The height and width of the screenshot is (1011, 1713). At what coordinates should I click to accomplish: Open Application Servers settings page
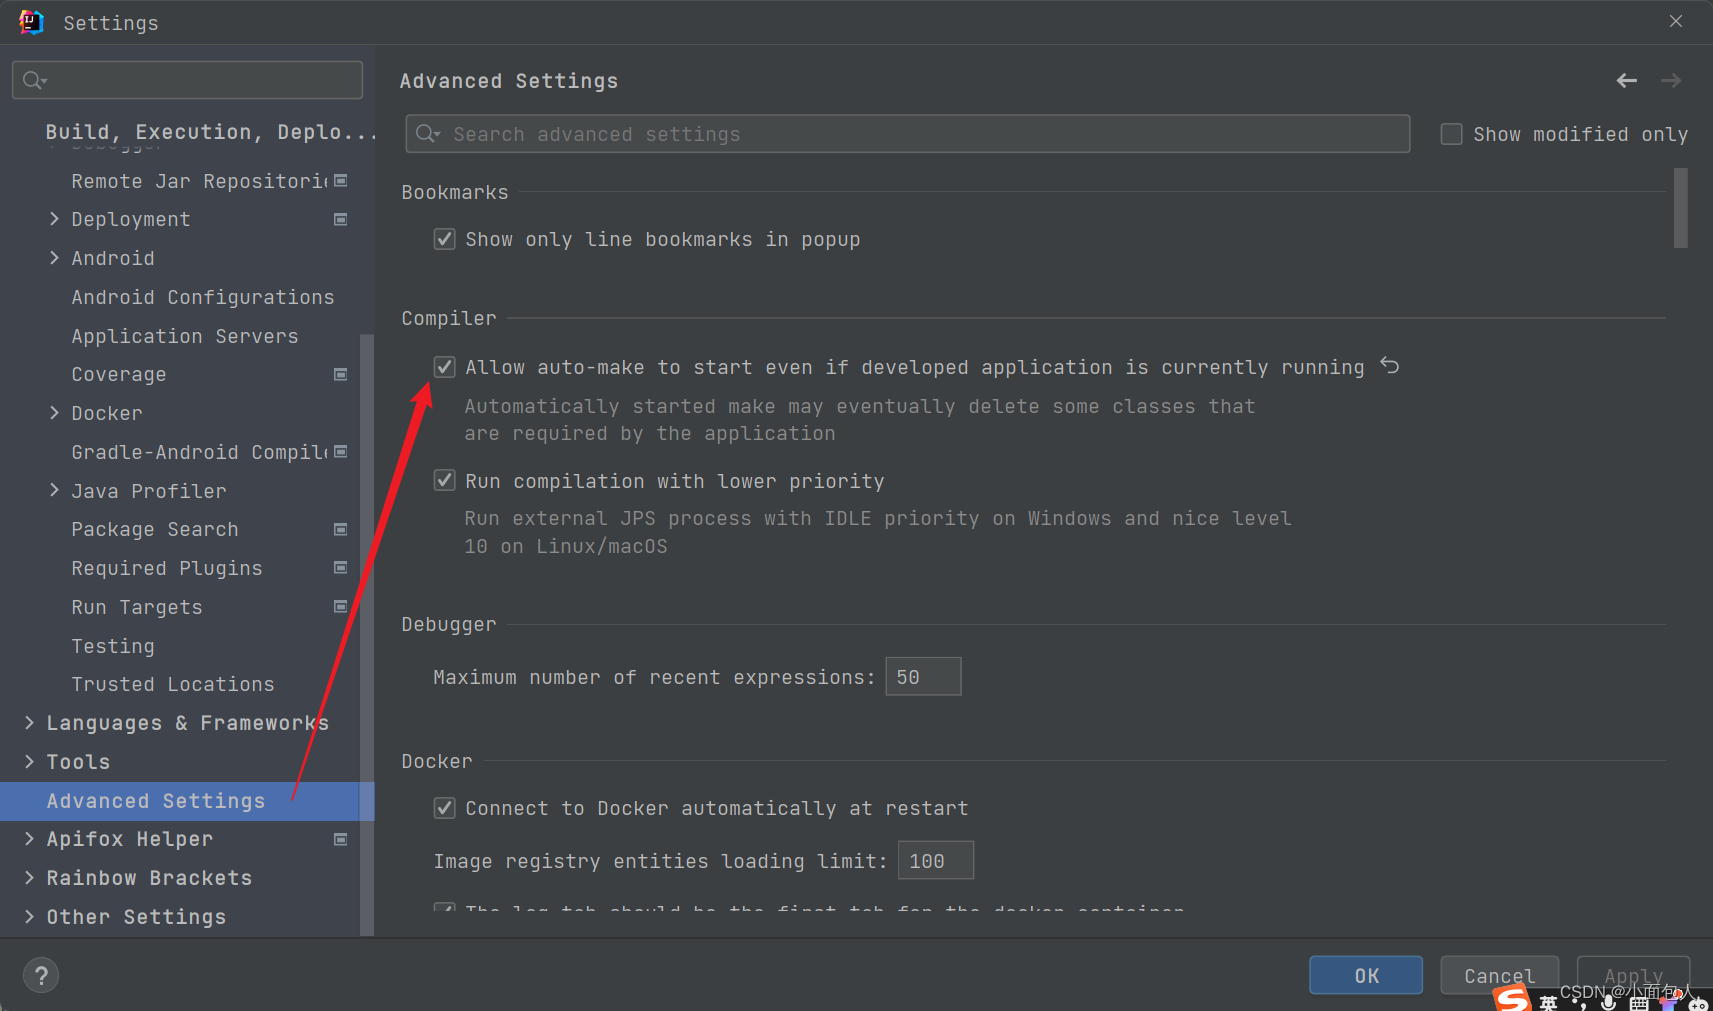[185, 336]
